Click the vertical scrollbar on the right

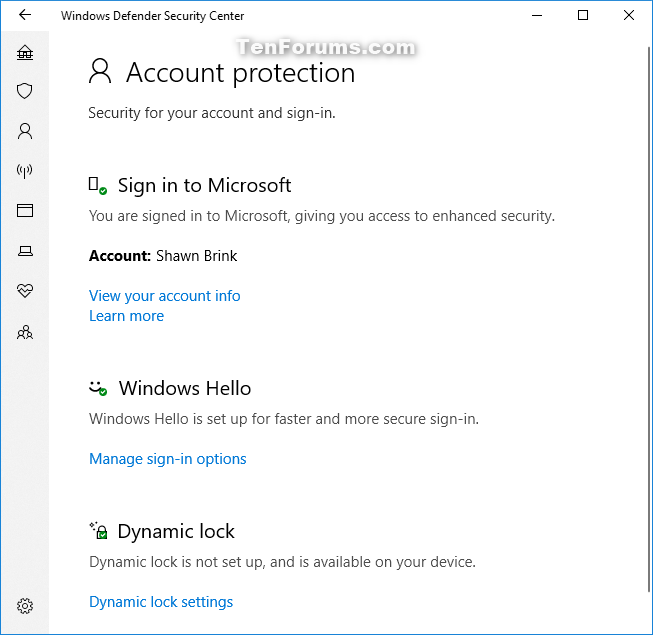click(x=649, y=319)
